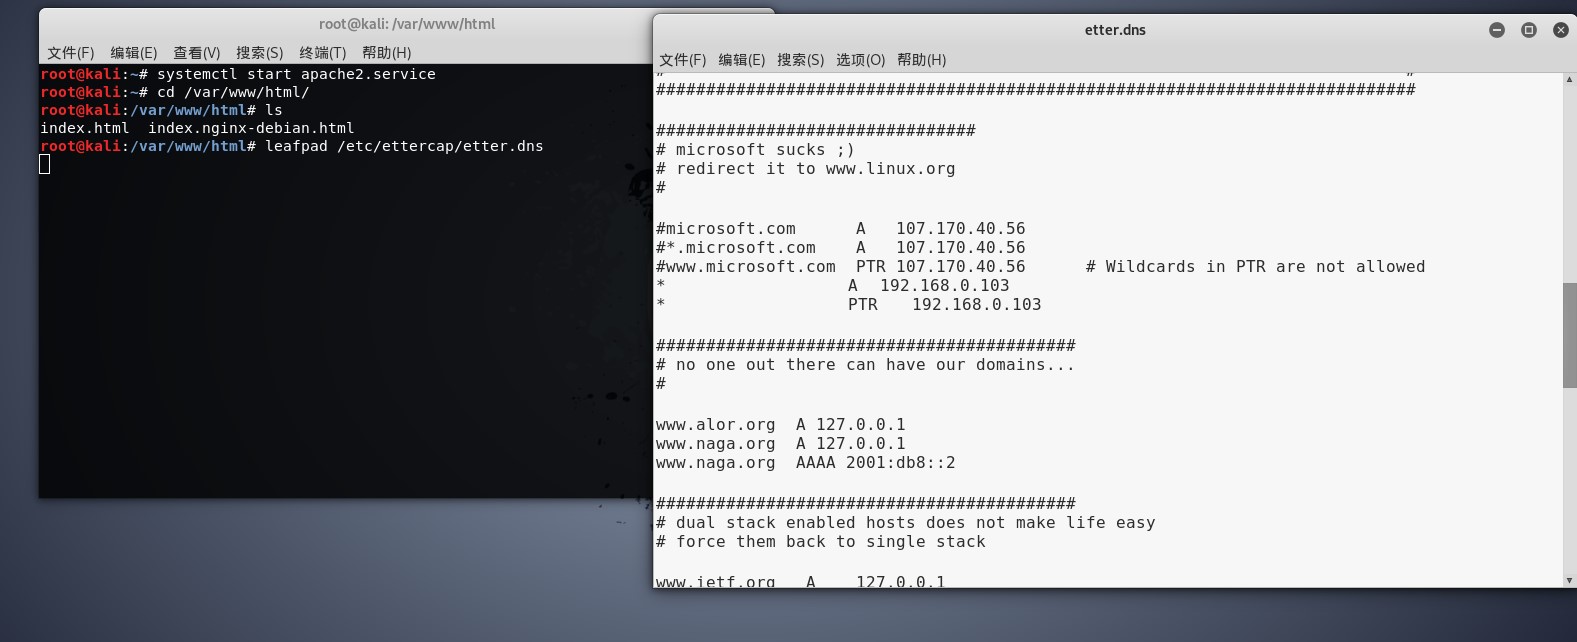Open 编辑(E) menu in terminal window

(133, 53)
